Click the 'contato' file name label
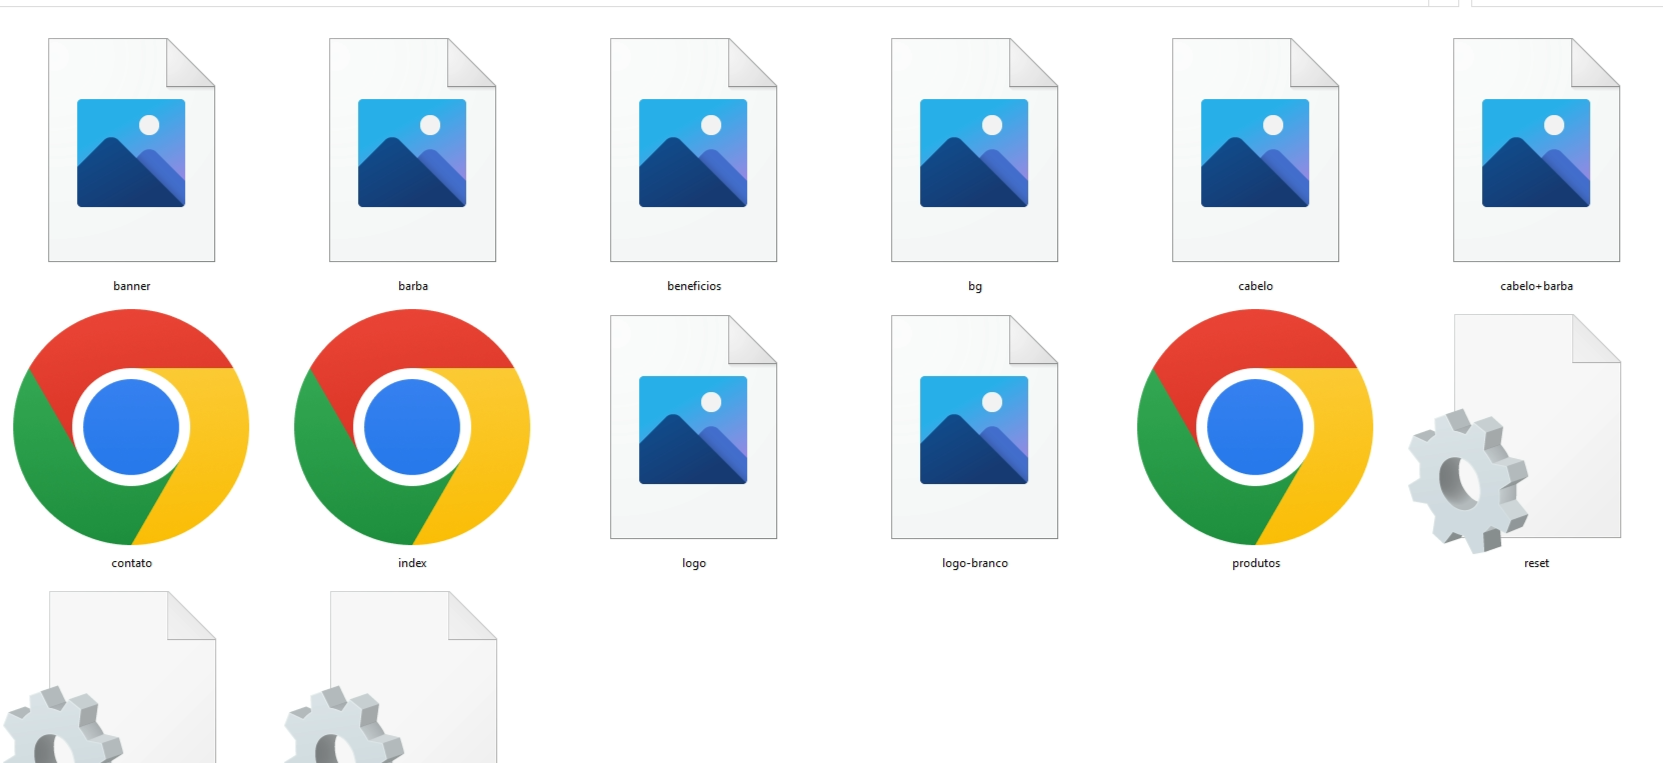The height and width of the screenshot is (763, 1663). (132, 563)
